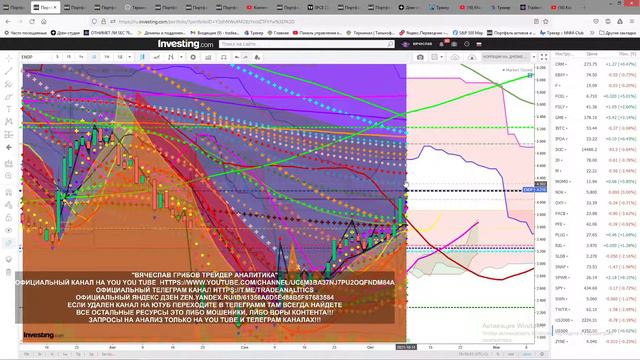Open notifications bell in Investing header
Screen dimensions: 640x360
click(x=442, y=44)
